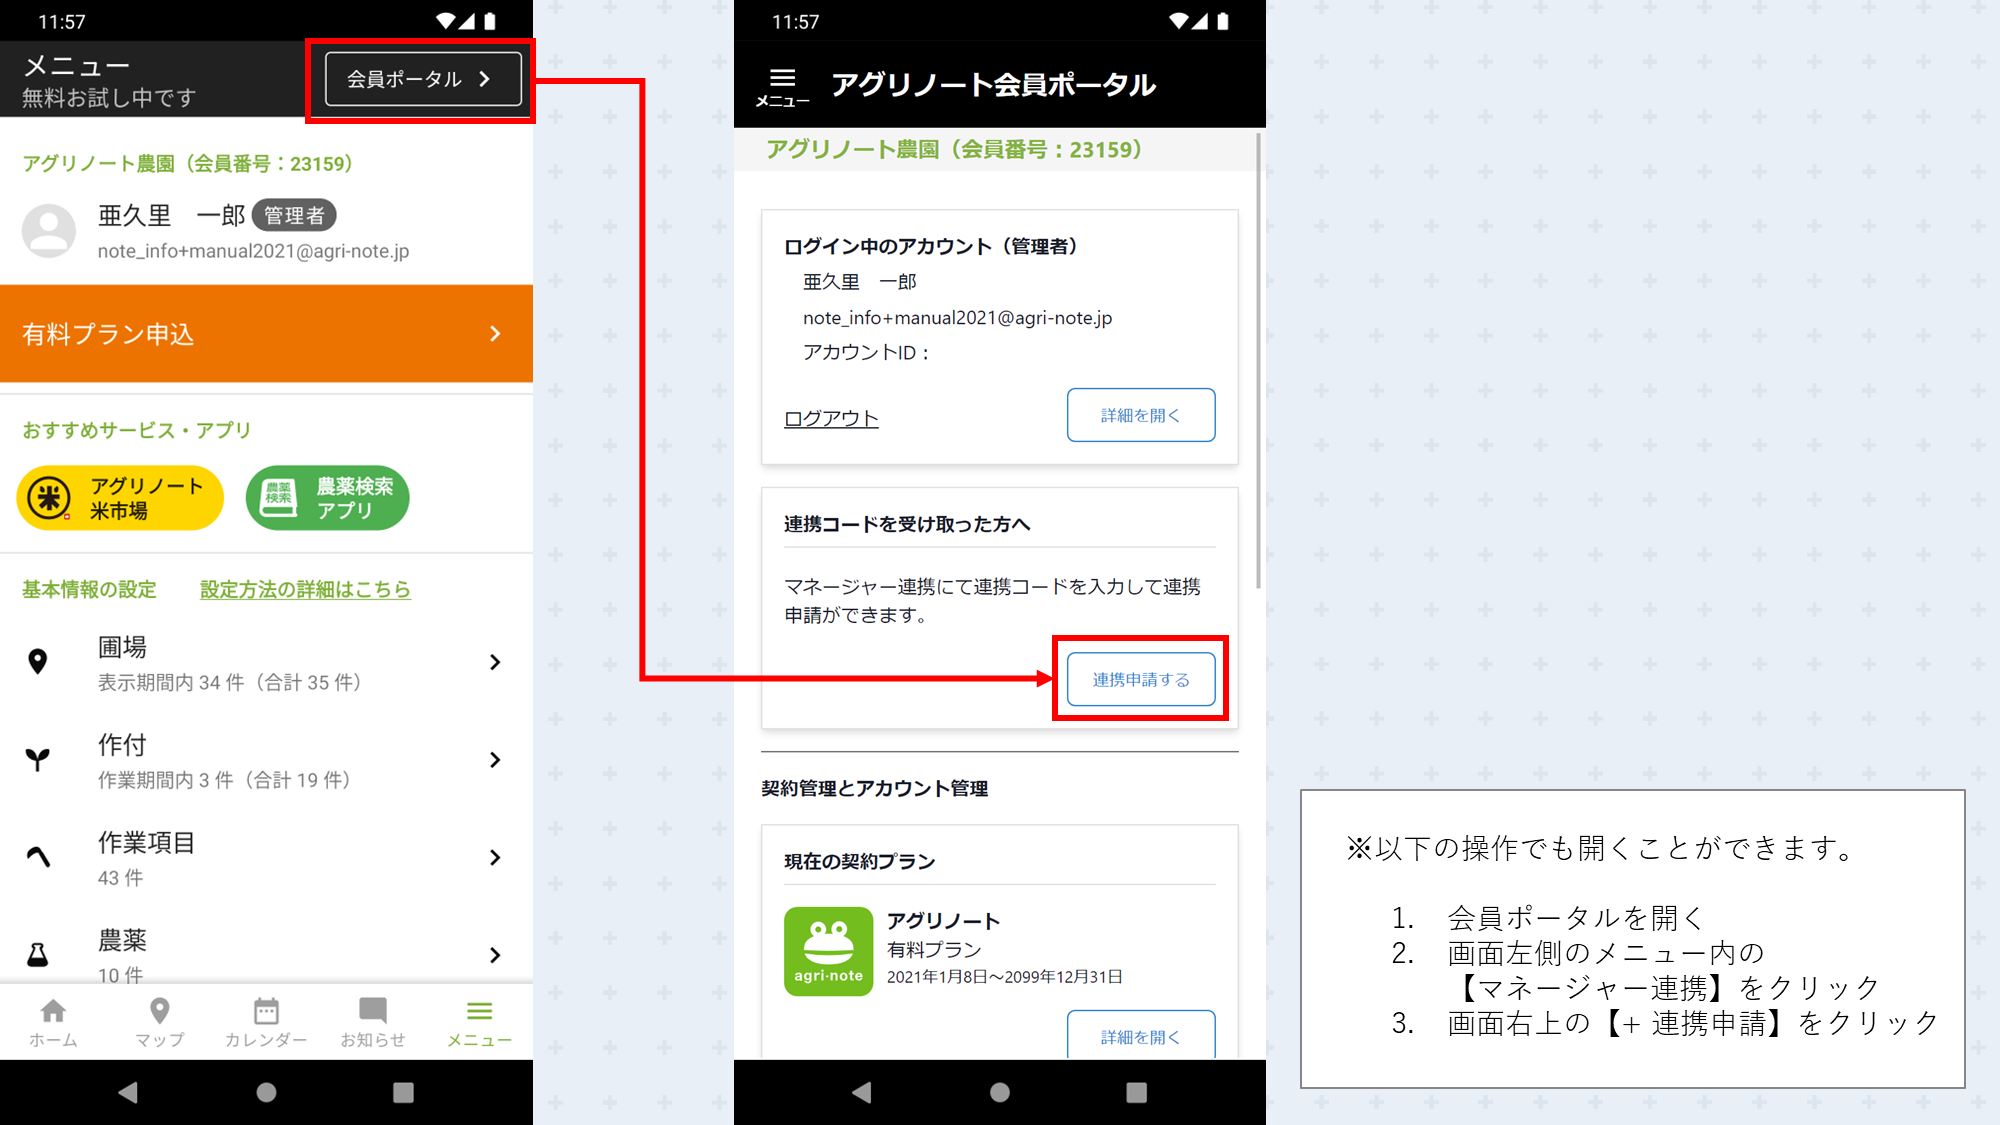Open the 農薬検索アプリ green button
2000x1125 pixels.
point(327,498)
